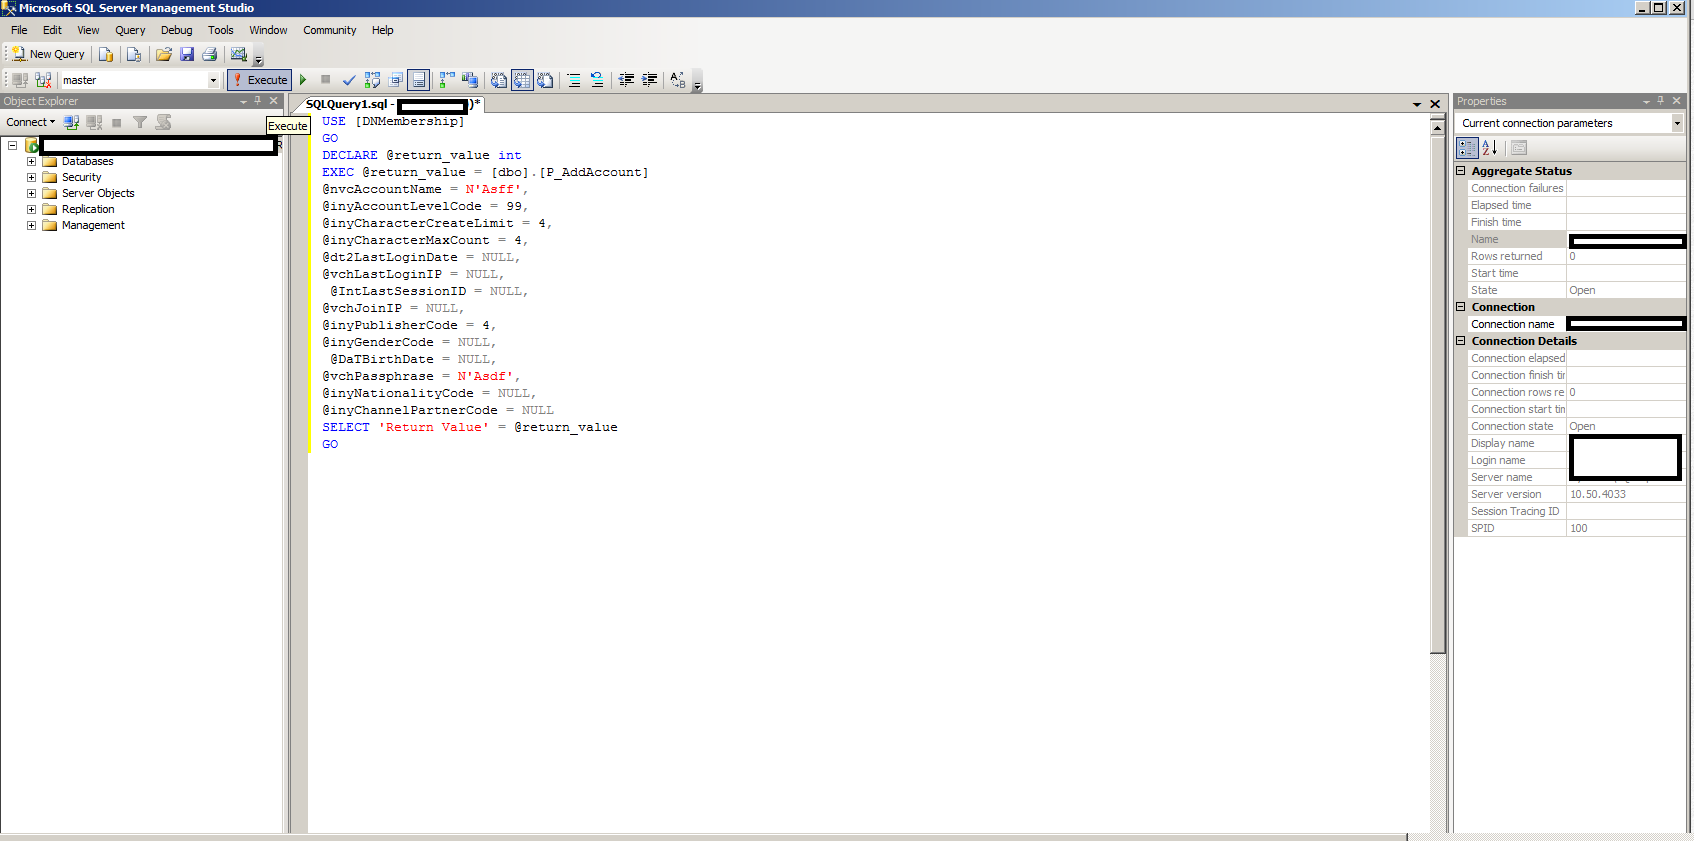
Task: Toggle Include Actual Execution Plan
Action: [446, 80]
